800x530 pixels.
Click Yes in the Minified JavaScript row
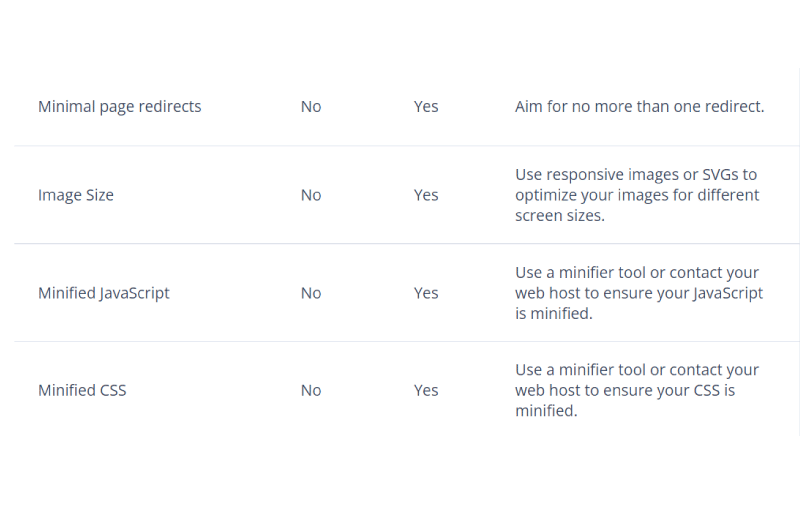(x=426, y=293)
